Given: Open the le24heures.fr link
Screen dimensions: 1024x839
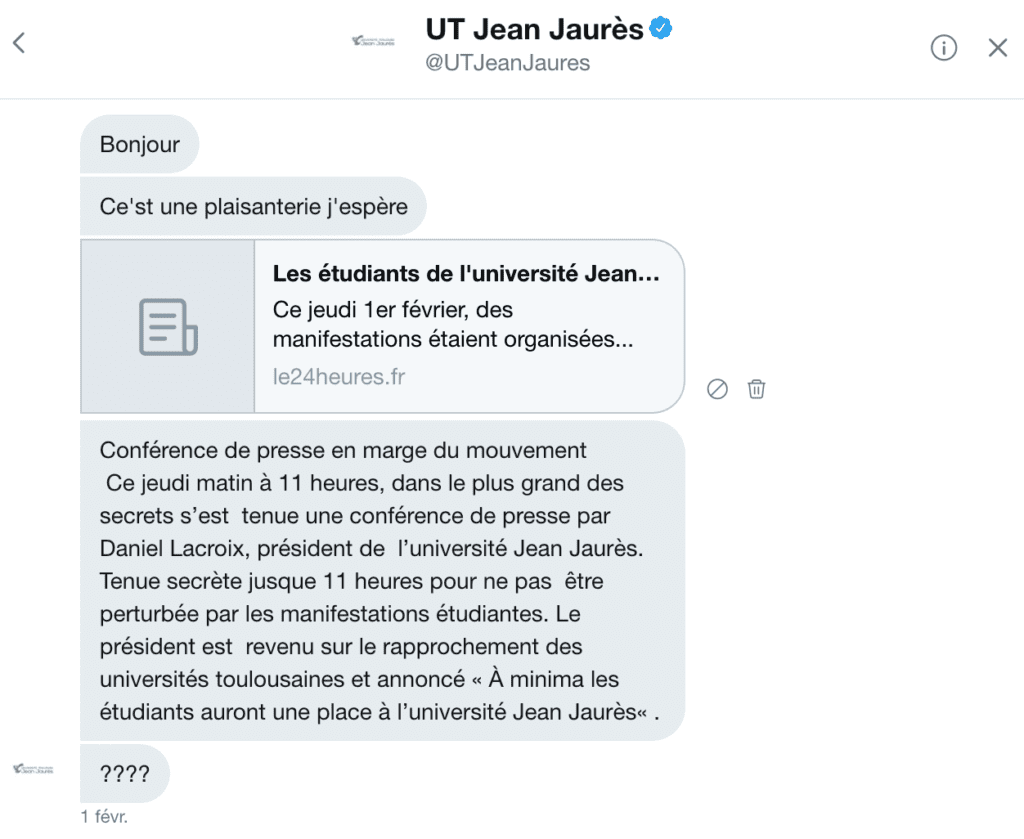Looking at the screenshot, I should point(339,377).
